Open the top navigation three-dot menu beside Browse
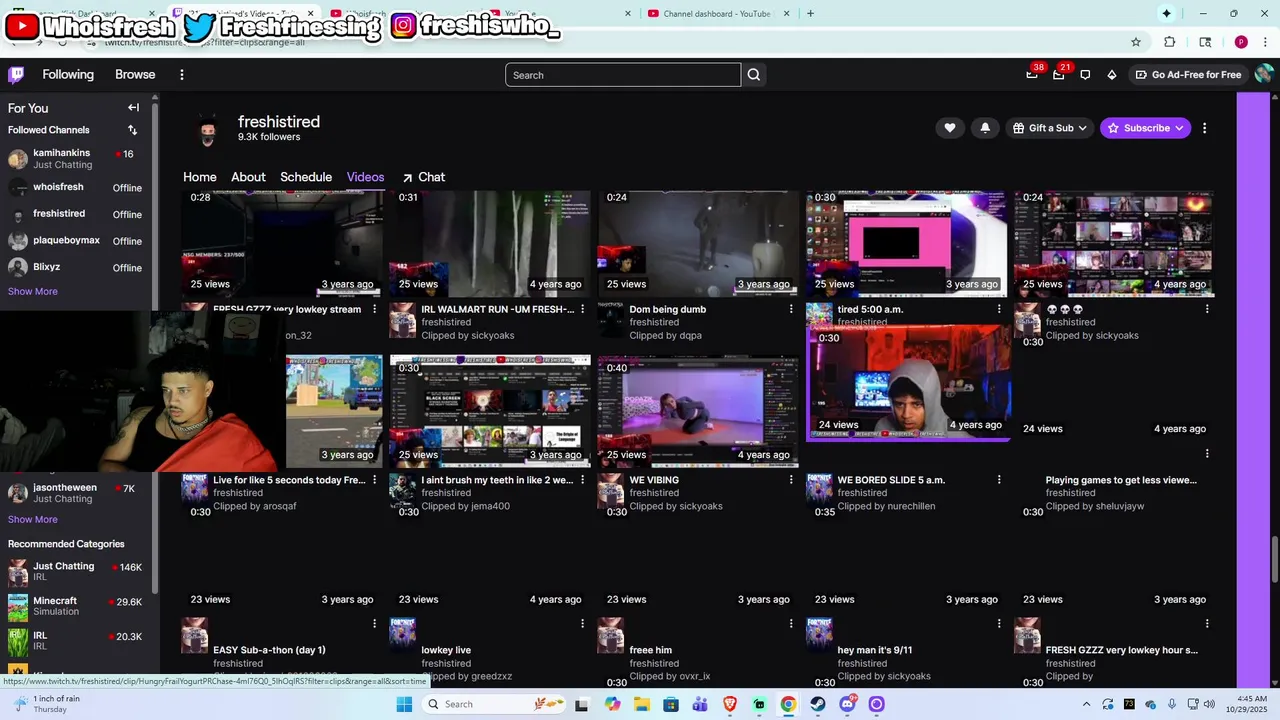The height and width of the screenshot is (720, 1280). click(181, 75)
